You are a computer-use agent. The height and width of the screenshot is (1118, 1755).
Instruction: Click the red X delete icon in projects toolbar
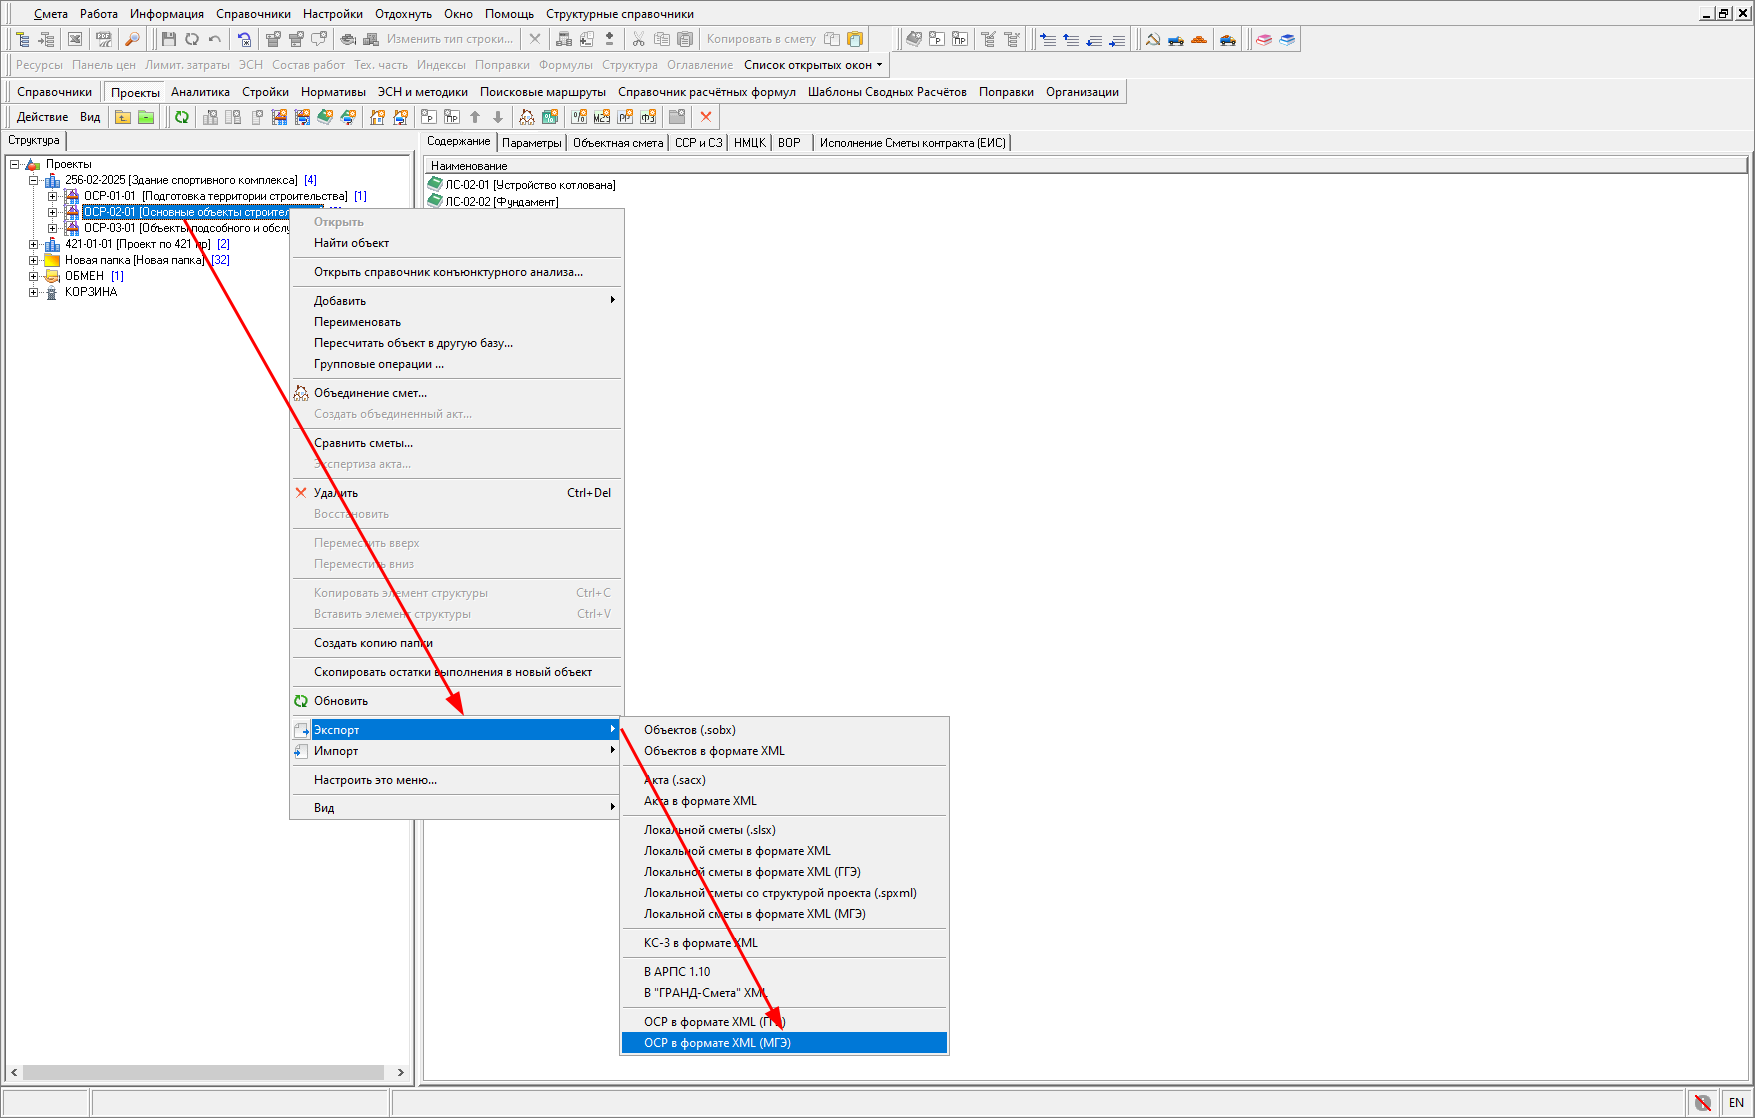click(x=706, y=117)
